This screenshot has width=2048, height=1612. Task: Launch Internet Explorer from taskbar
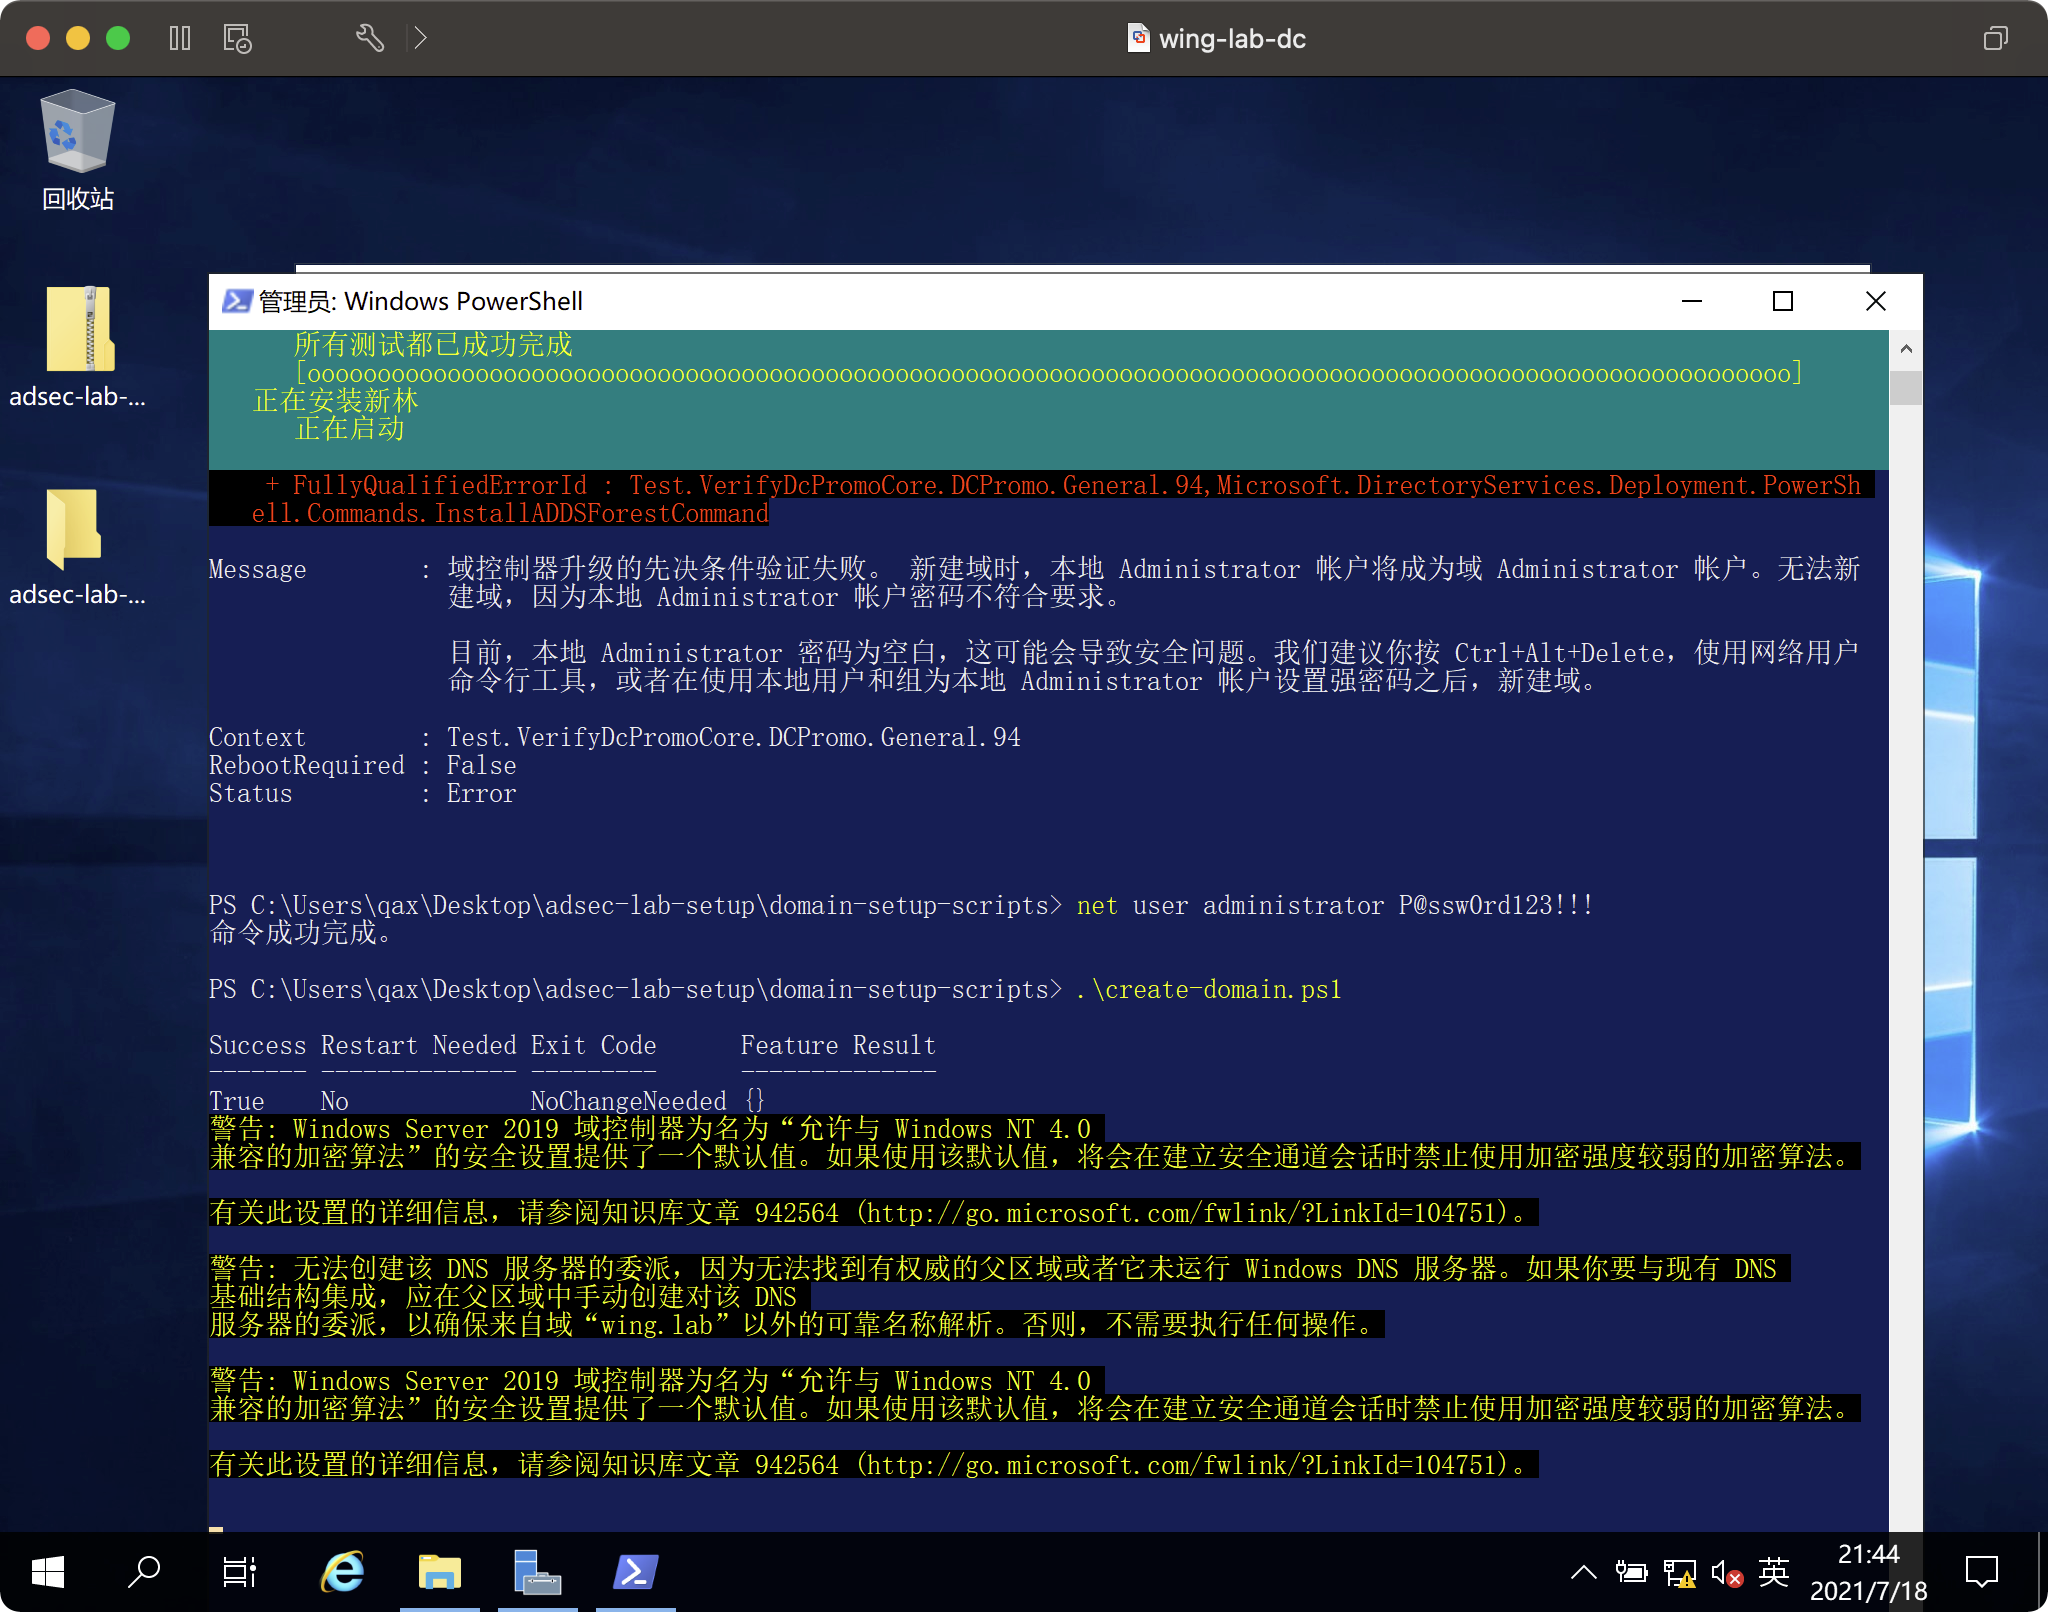coord(342,1572)
